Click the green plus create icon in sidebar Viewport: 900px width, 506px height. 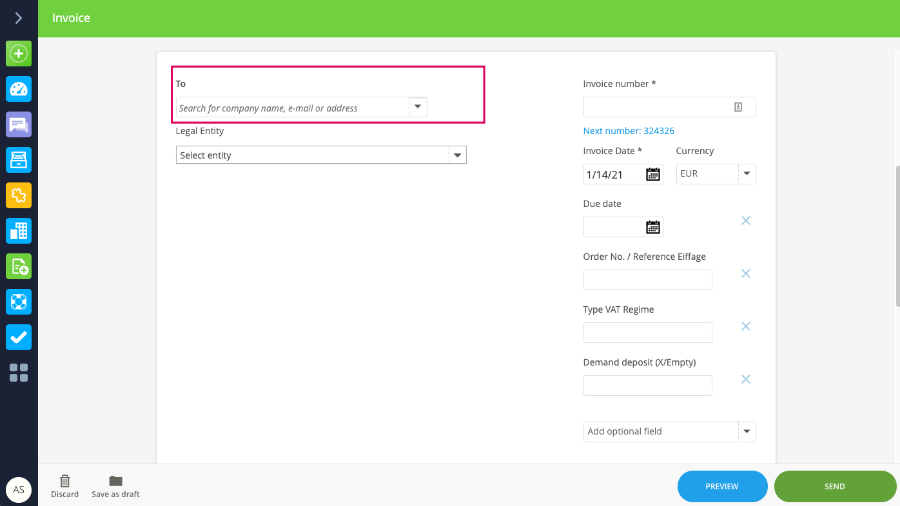pyautogui.click(x=19, y=54)
